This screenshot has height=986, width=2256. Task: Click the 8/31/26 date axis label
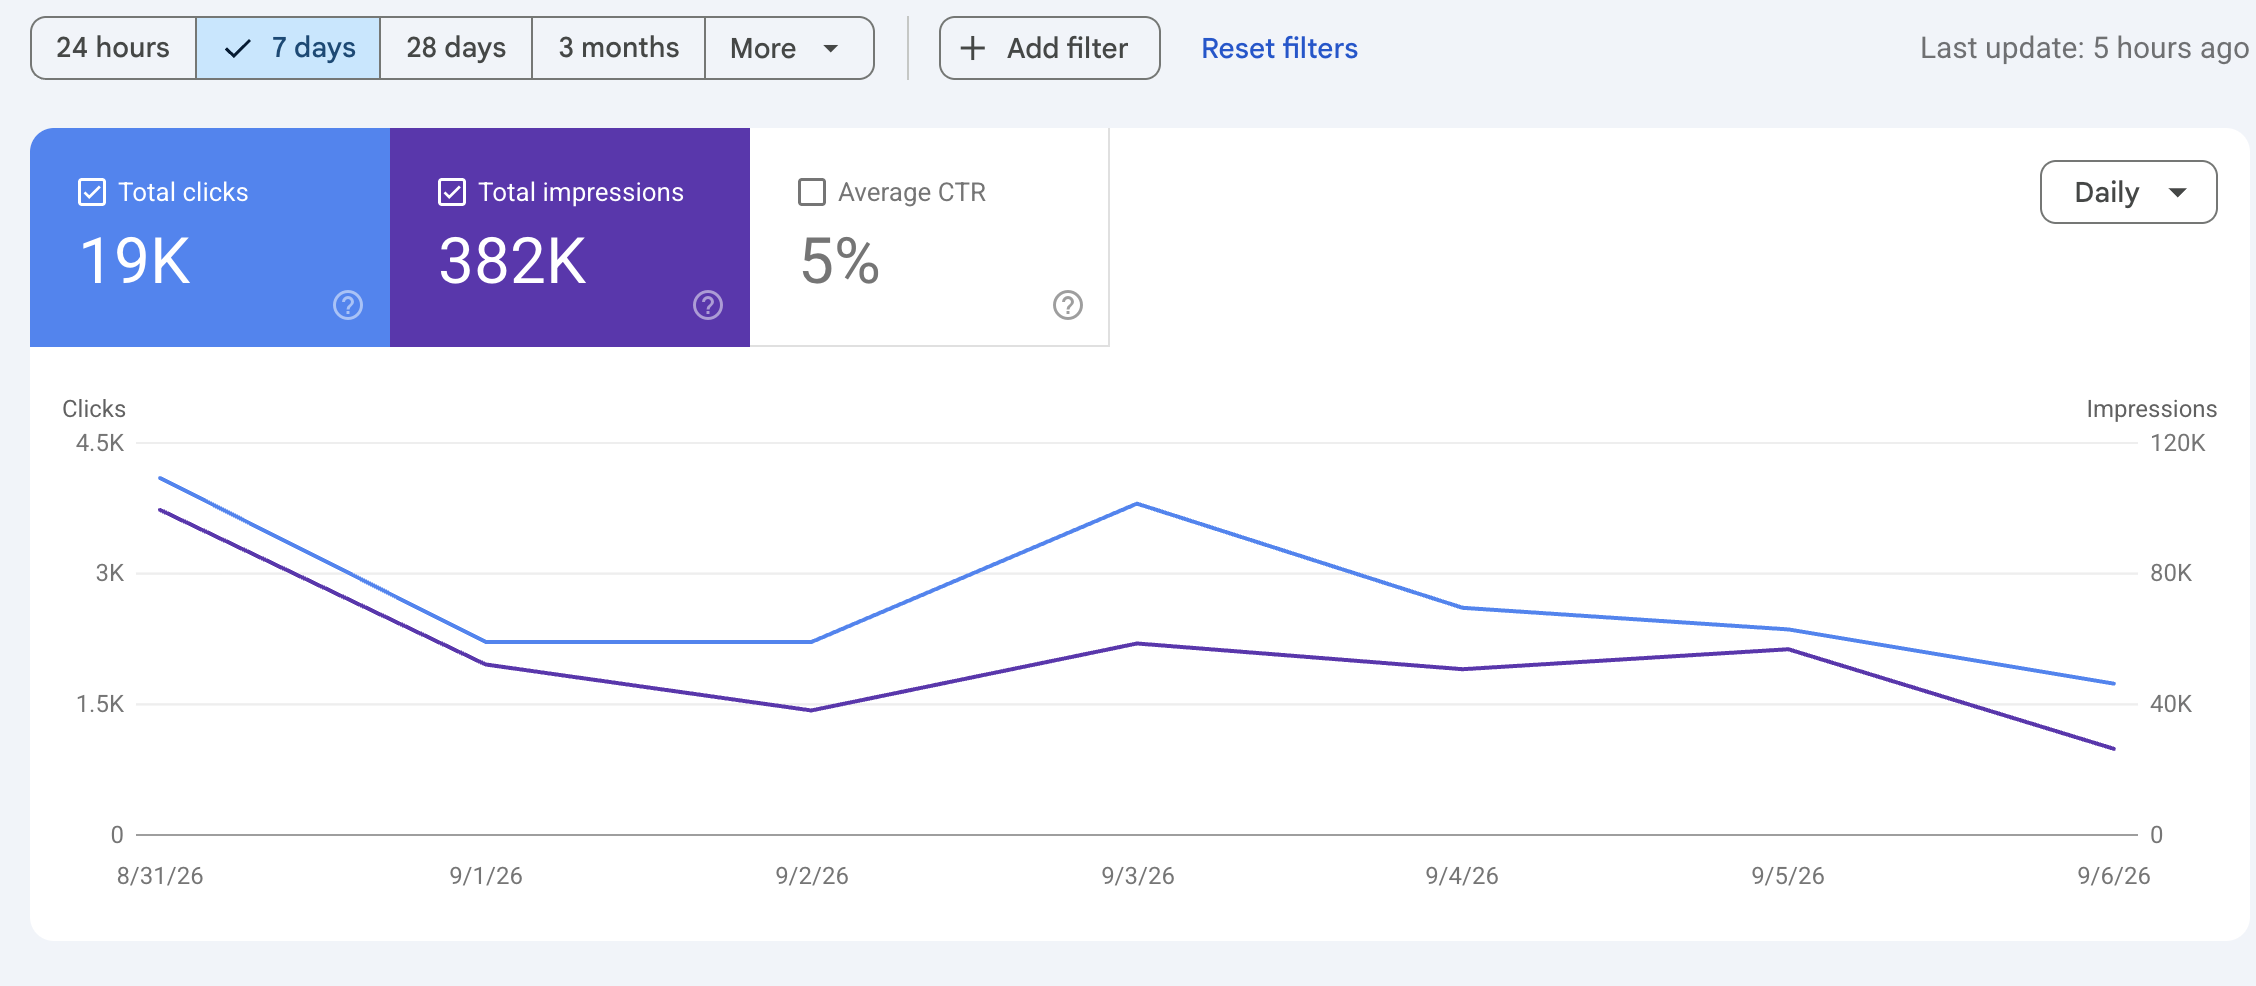point(160,876)
